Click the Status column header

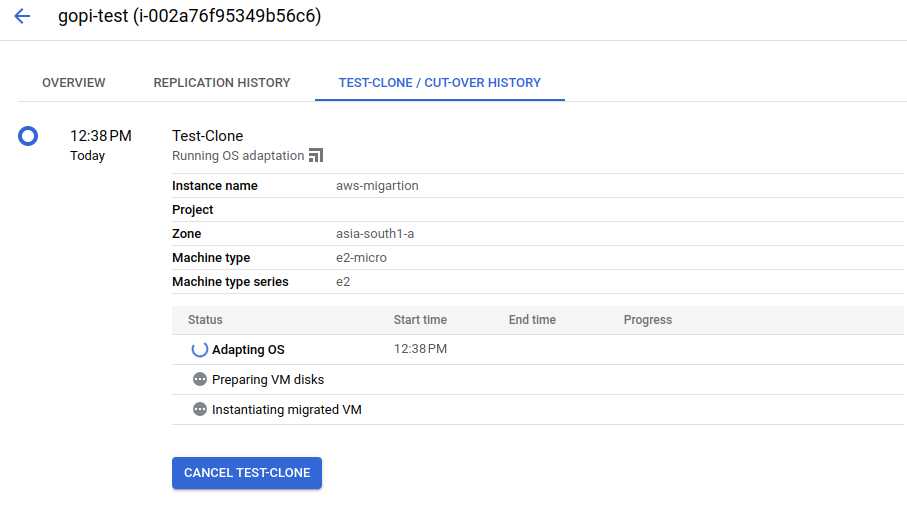pyautogui.click(x=205, y=320)
